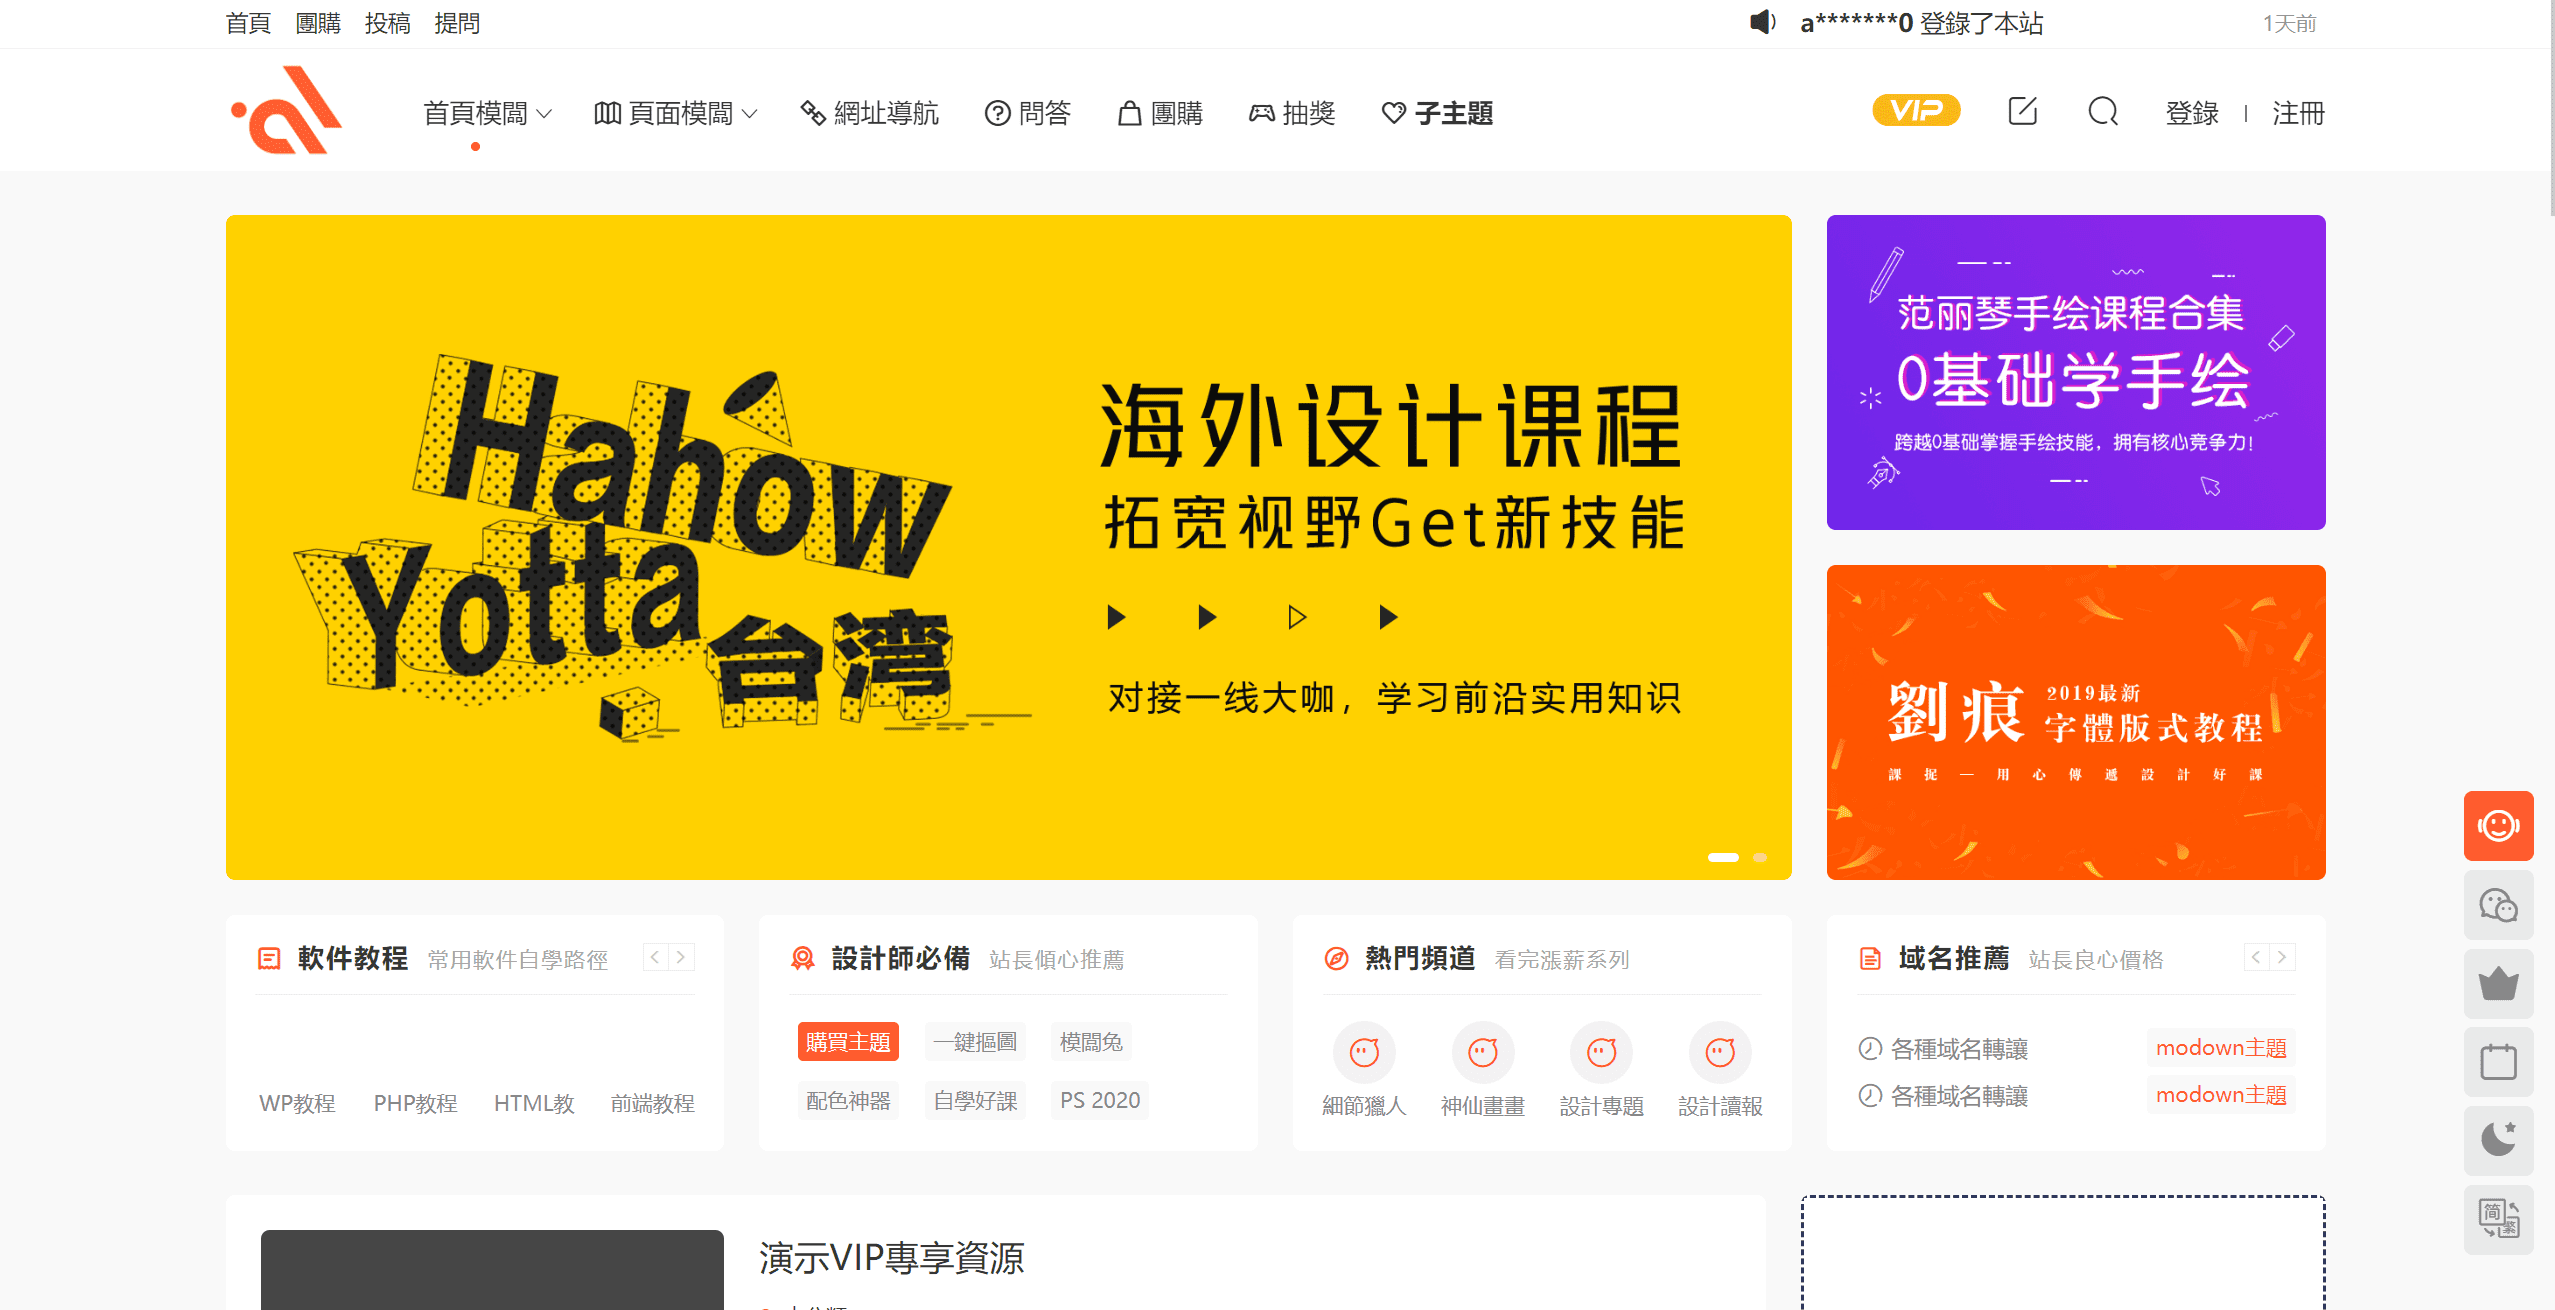
Task: Click the 購買主題 red tag
Action: (848, 1041)
